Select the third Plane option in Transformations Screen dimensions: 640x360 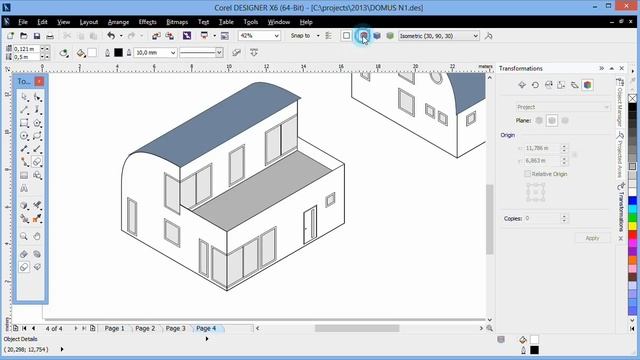pyautogui.click(x=565, y=120)
